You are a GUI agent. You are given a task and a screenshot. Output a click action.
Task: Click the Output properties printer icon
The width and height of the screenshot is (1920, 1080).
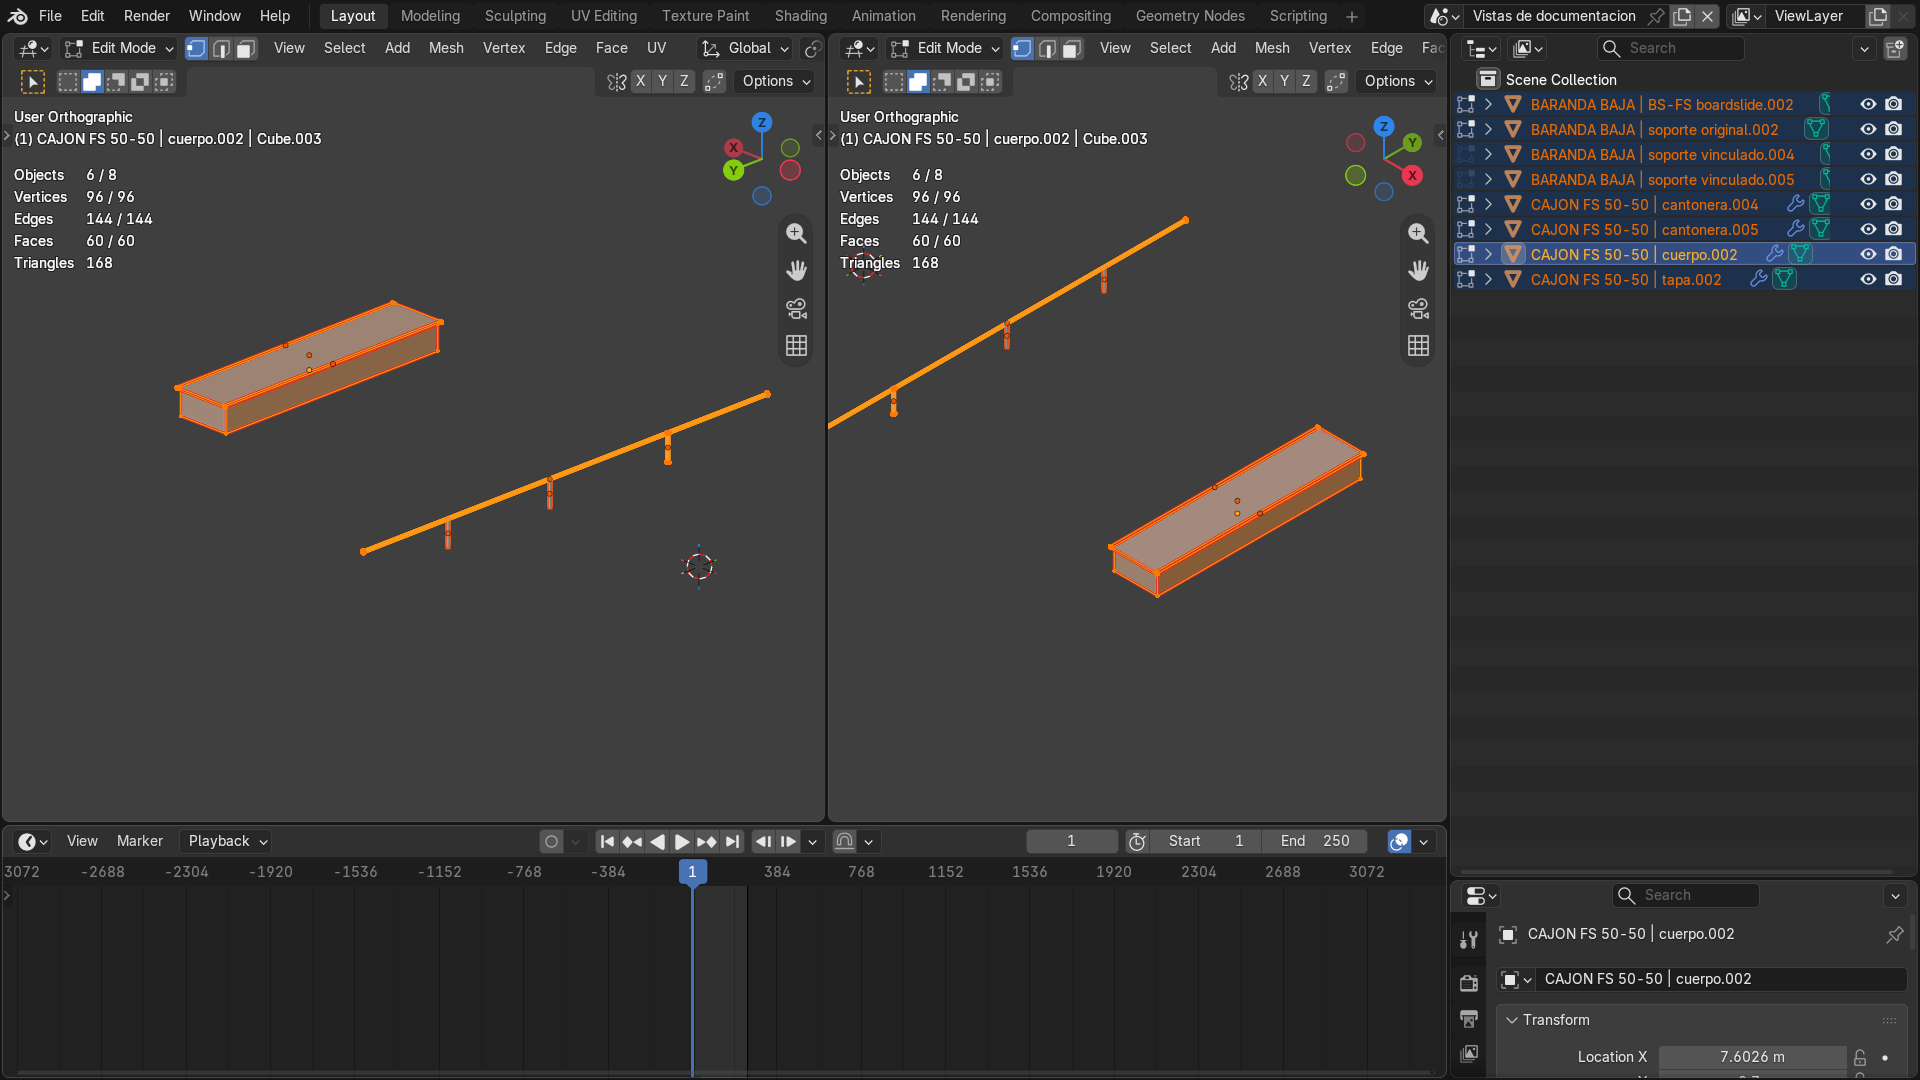[1469, 1018]
